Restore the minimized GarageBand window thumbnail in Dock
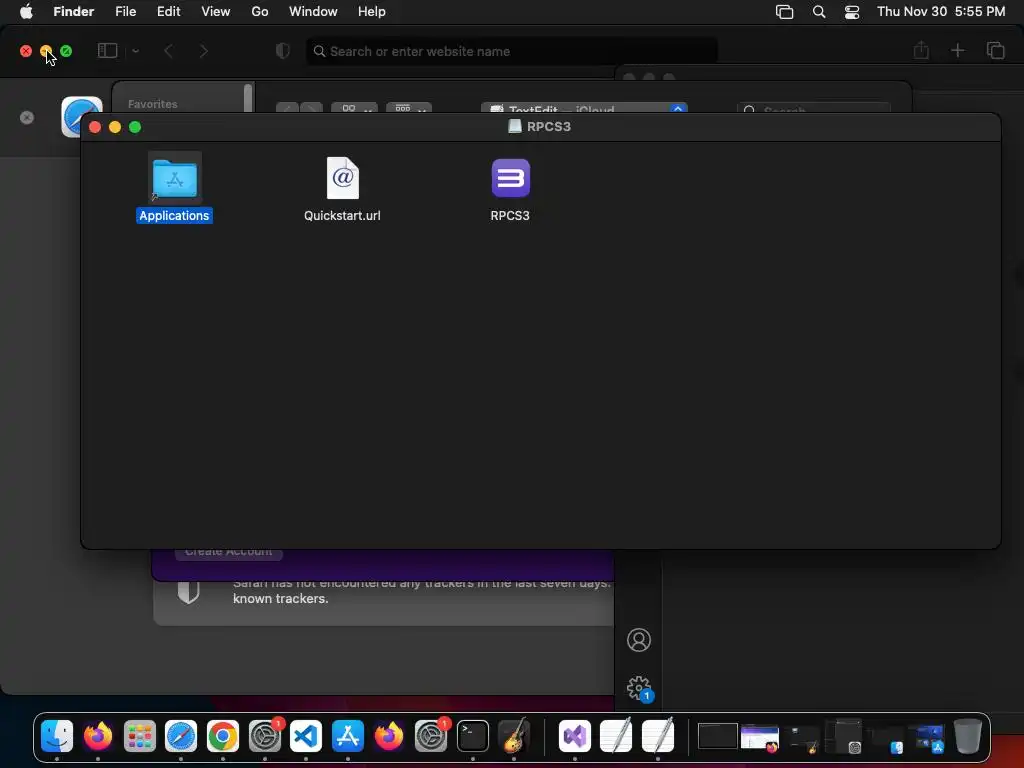Viewport: 1024px width, 768px height. pos(803,738)
